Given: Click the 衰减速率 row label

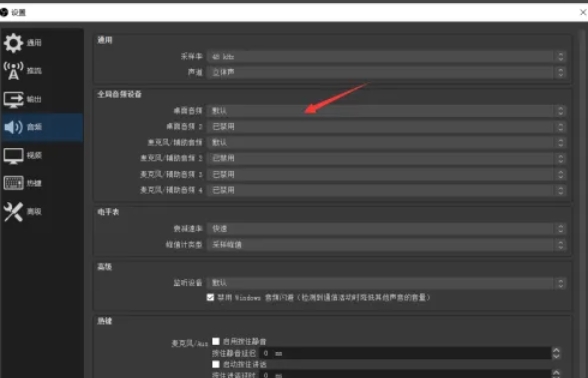Looking at the screenshot, I should (188, 229).
